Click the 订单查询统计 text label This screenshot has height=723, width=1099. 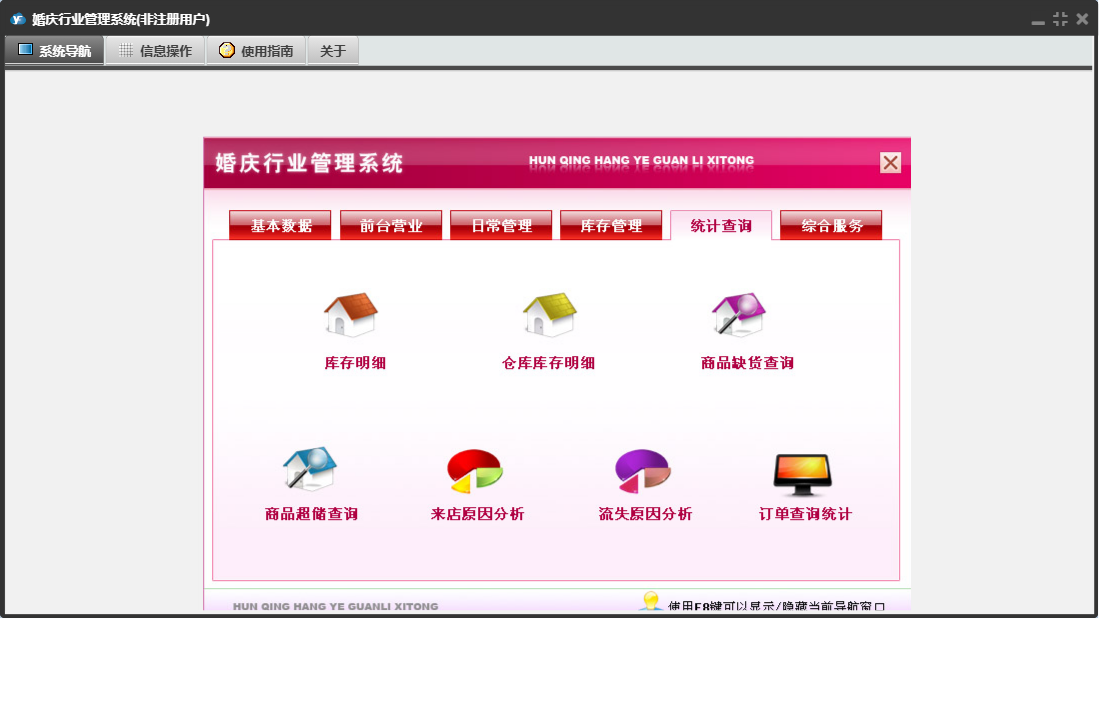[805, 515]
